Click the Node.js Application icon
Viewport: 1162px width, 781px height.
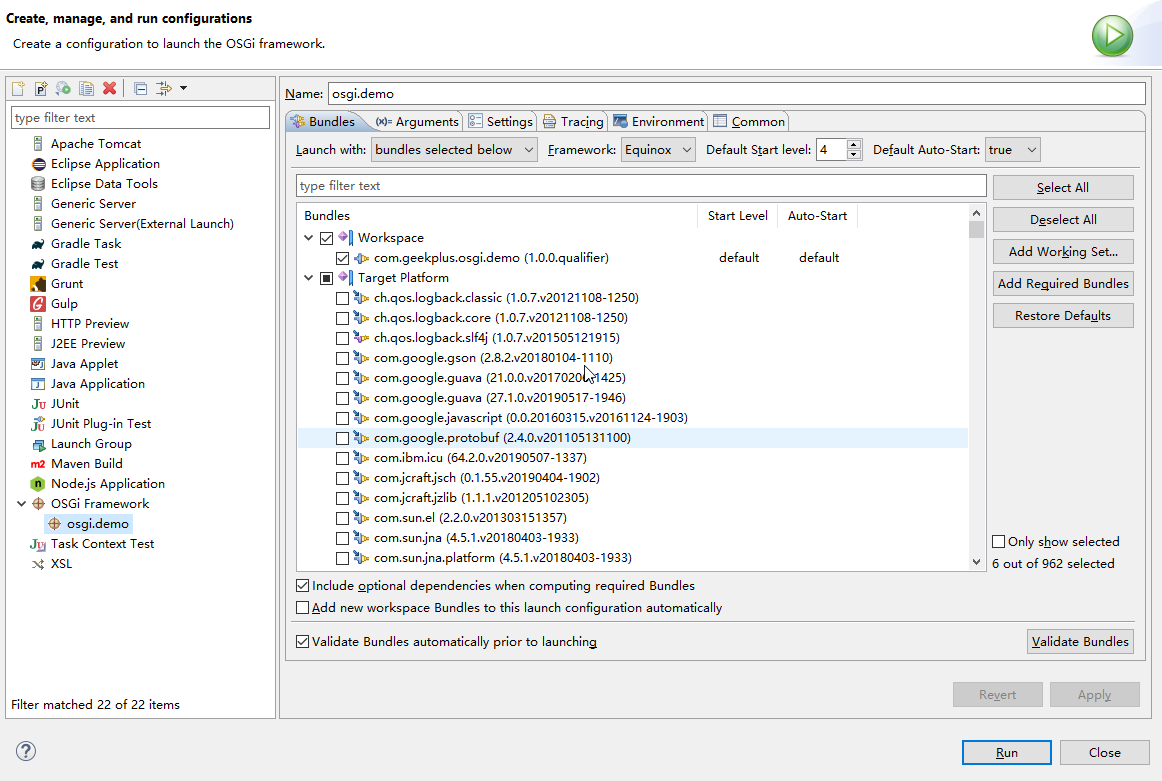coord(38,484)
